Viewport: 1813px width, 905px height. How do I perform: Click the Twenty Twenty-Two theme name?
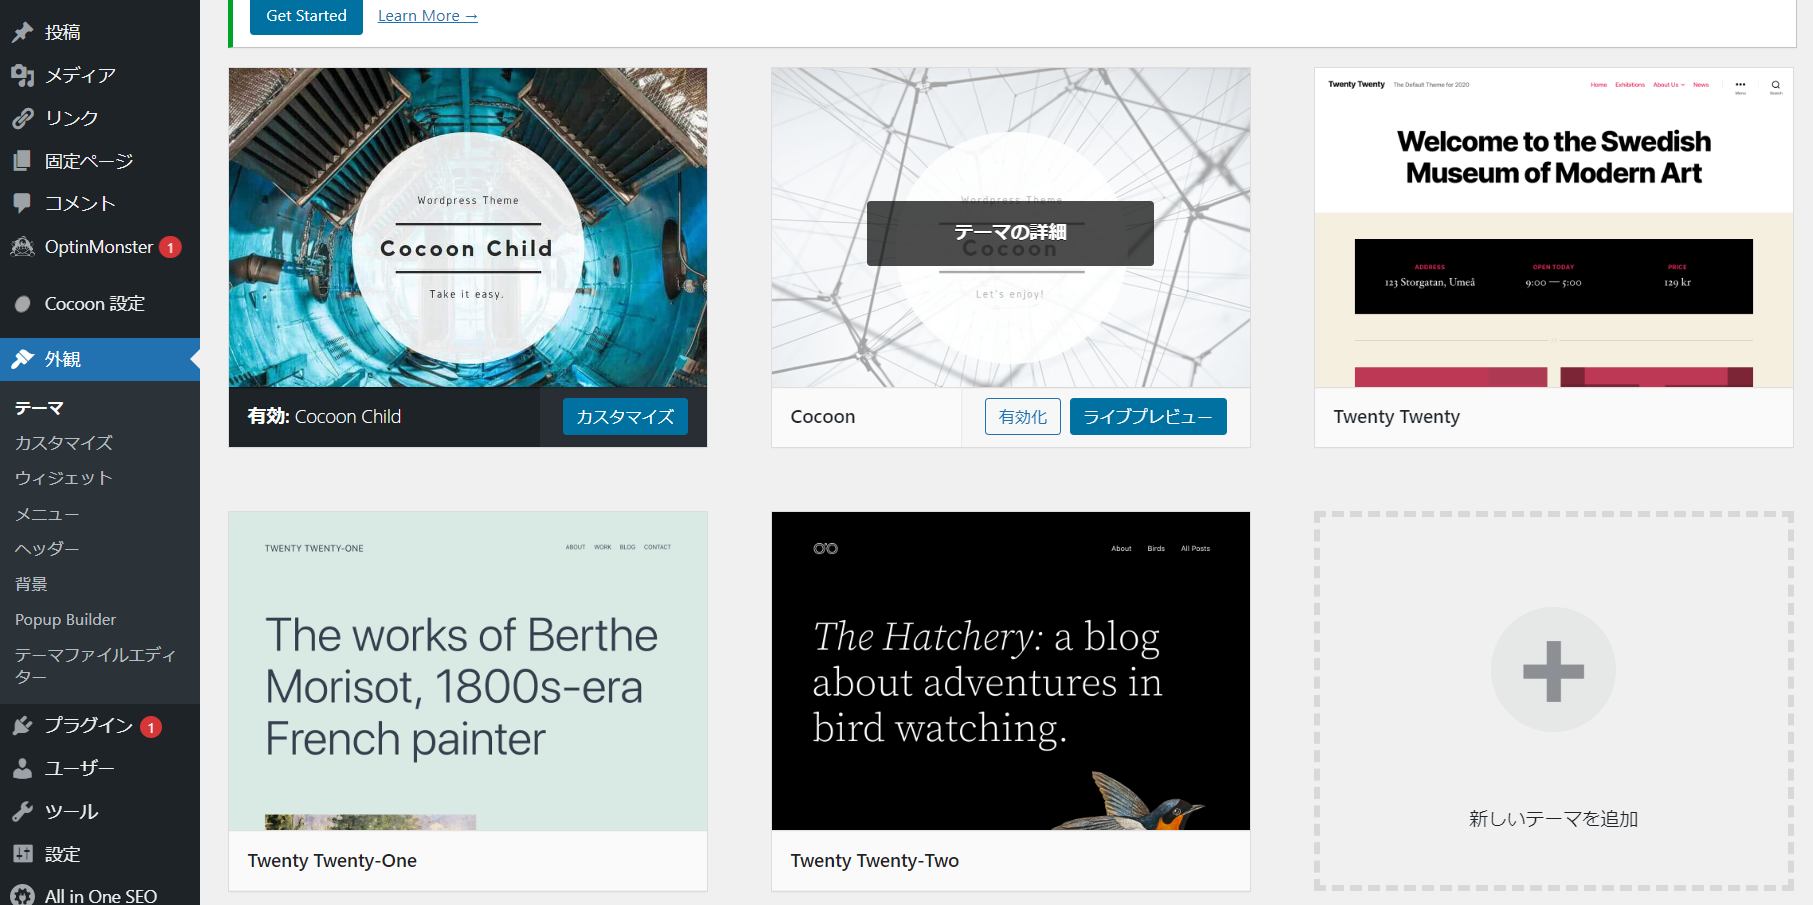point(874,861)
